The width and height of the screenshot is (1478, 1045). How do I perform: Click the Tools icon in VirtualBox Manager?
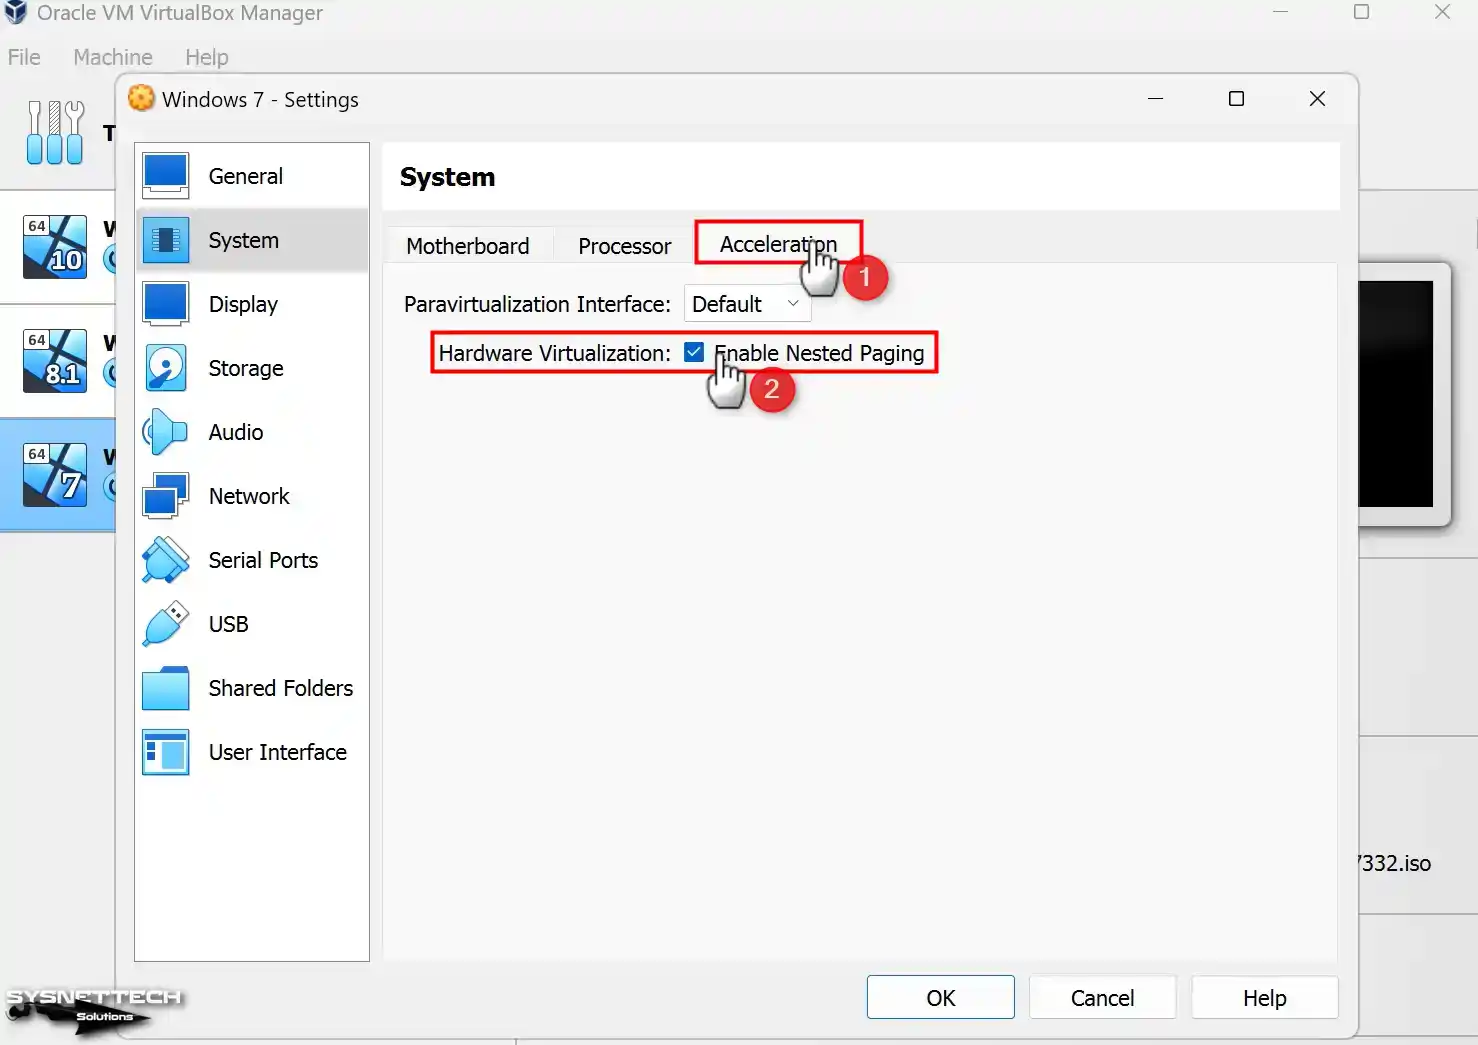tap(55, 132)
